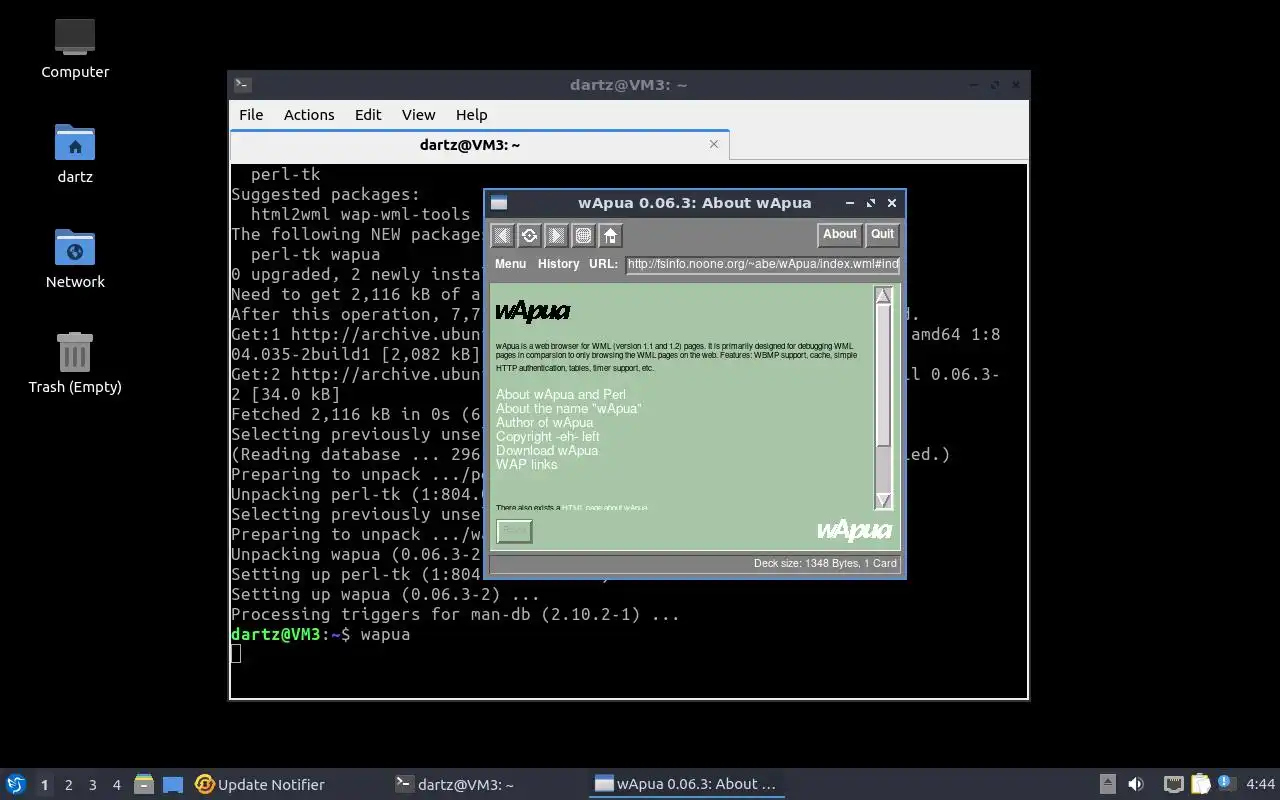
Task: Switch to workspace 1
Action: [x=44, y=785]
